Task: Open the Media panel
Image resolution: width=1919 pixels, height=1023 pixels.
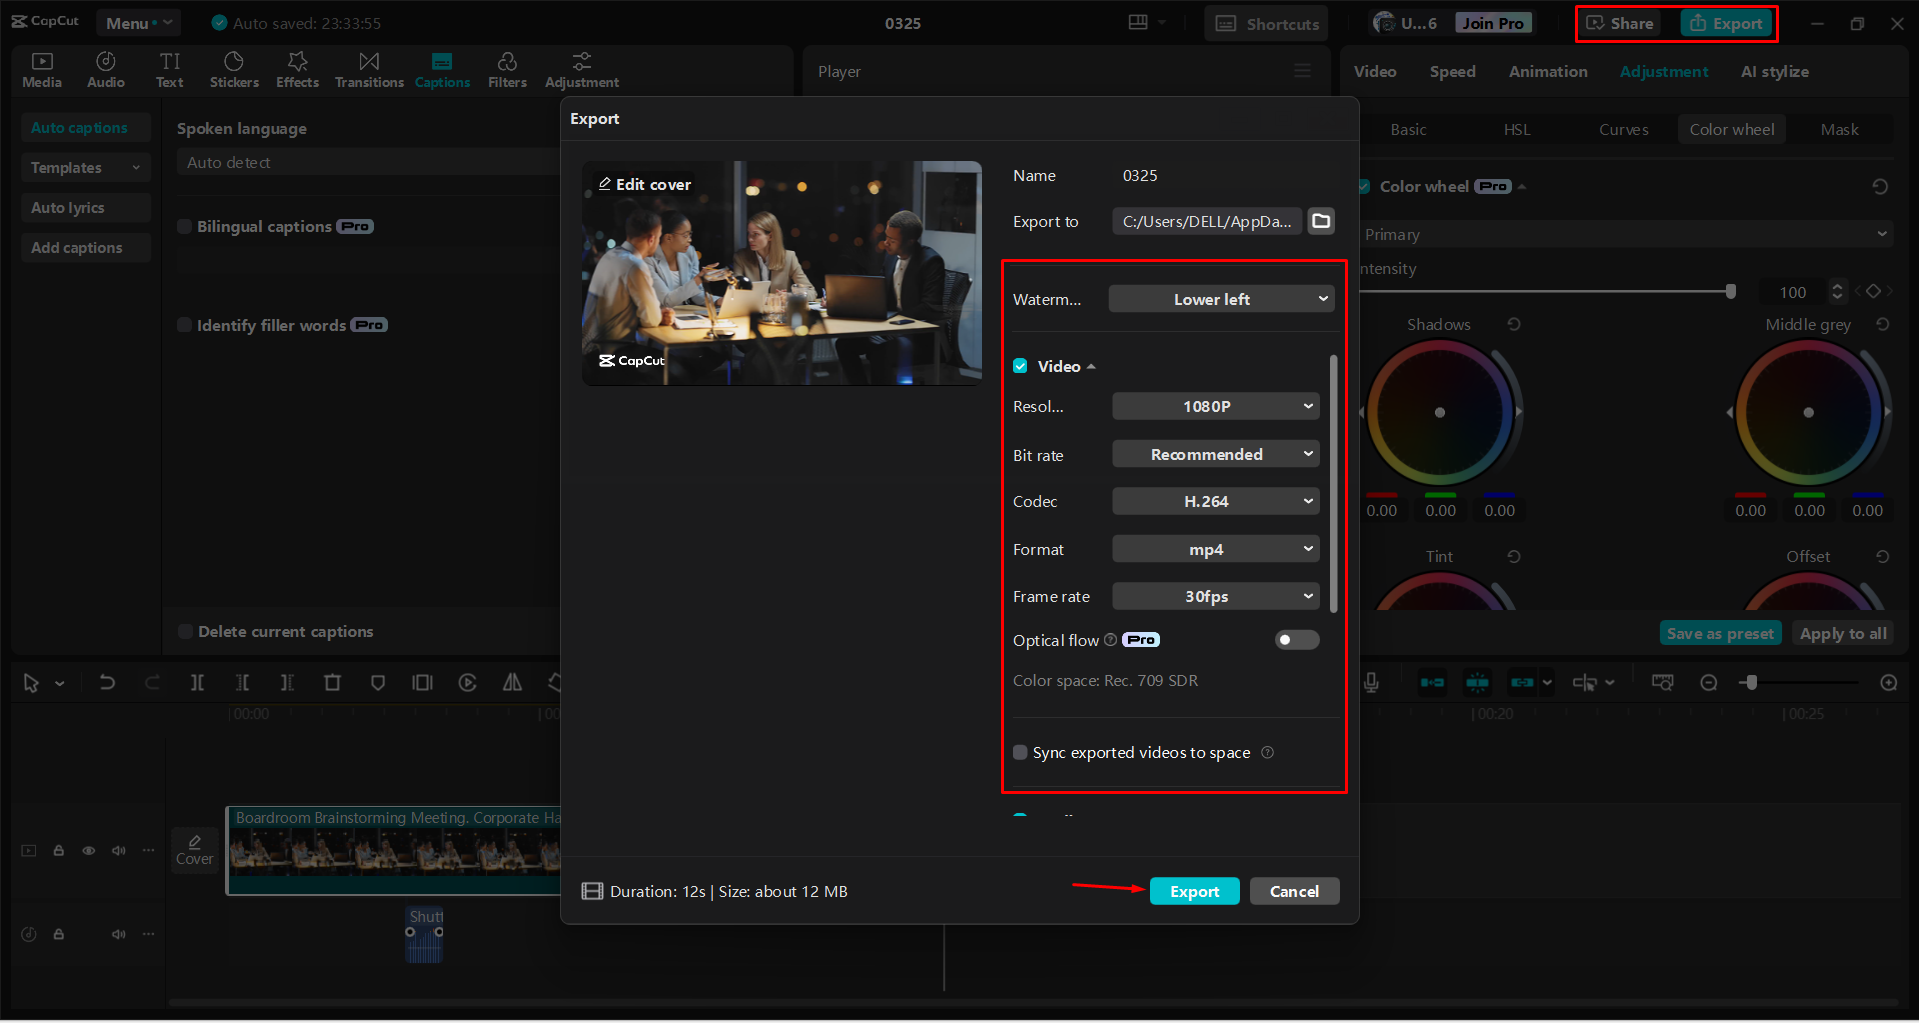Action: pyautogui.click(x=41, y=69)
